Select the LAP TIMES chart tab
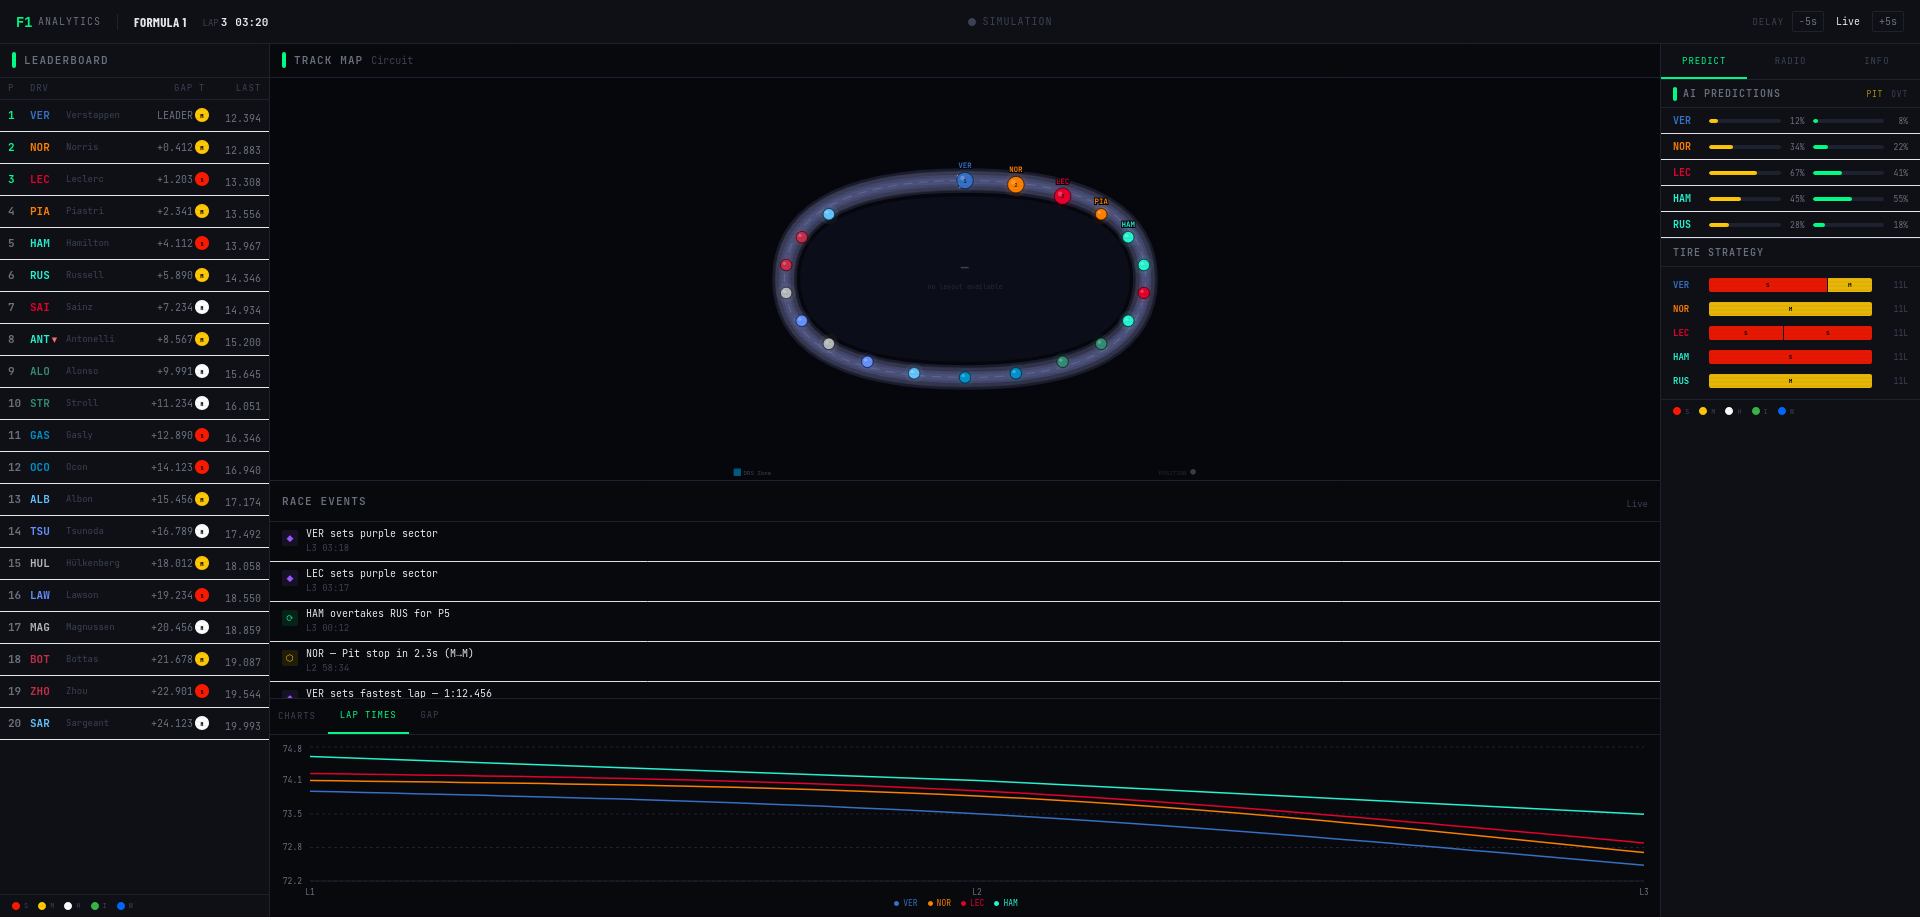Viewport: 1920px width, 917px height. 368,716
